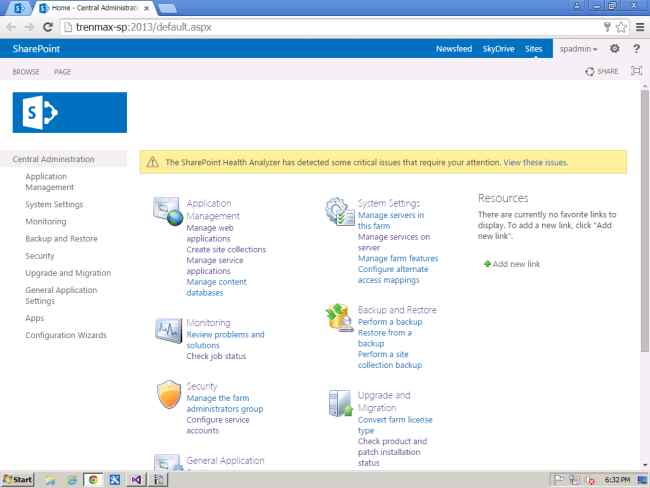
Task: Bookmark this page with star icon
Action: [x=621, y=27]
